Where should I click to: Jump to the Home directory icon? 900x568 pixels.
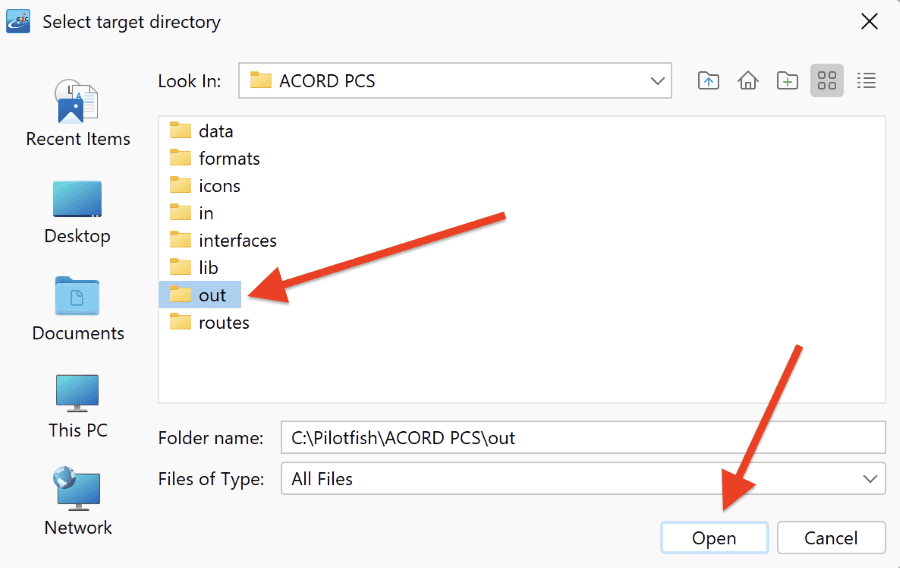(x=747, y=81)
